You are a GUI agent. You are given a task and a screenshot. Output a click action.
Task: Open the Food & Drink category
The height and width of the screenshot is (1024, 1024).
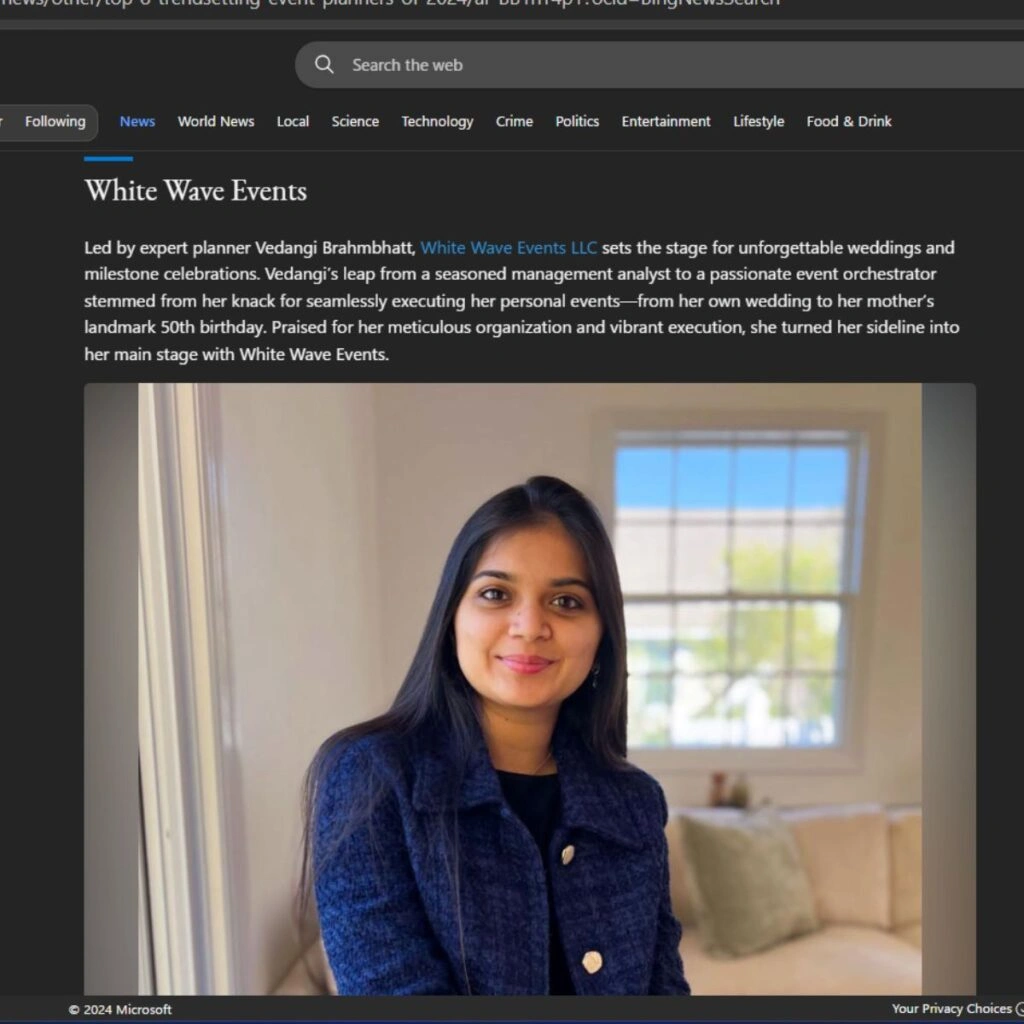[x=848, y=121]
